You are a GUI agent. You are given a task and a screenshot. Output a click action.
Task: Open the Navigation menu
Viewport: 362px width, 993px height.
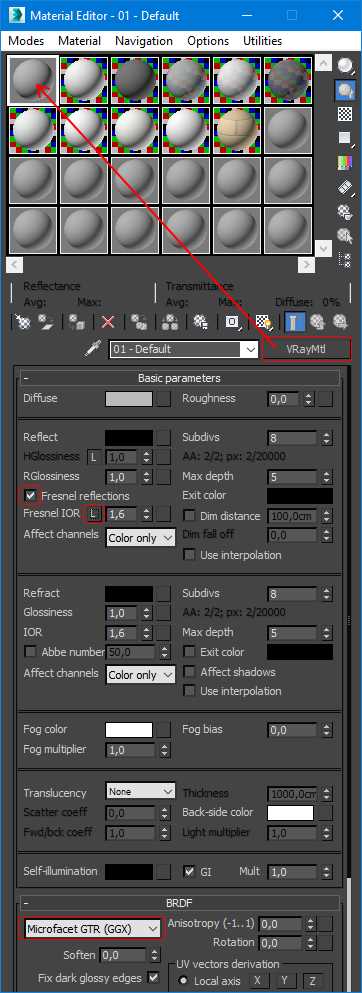[x=144, y=41]
